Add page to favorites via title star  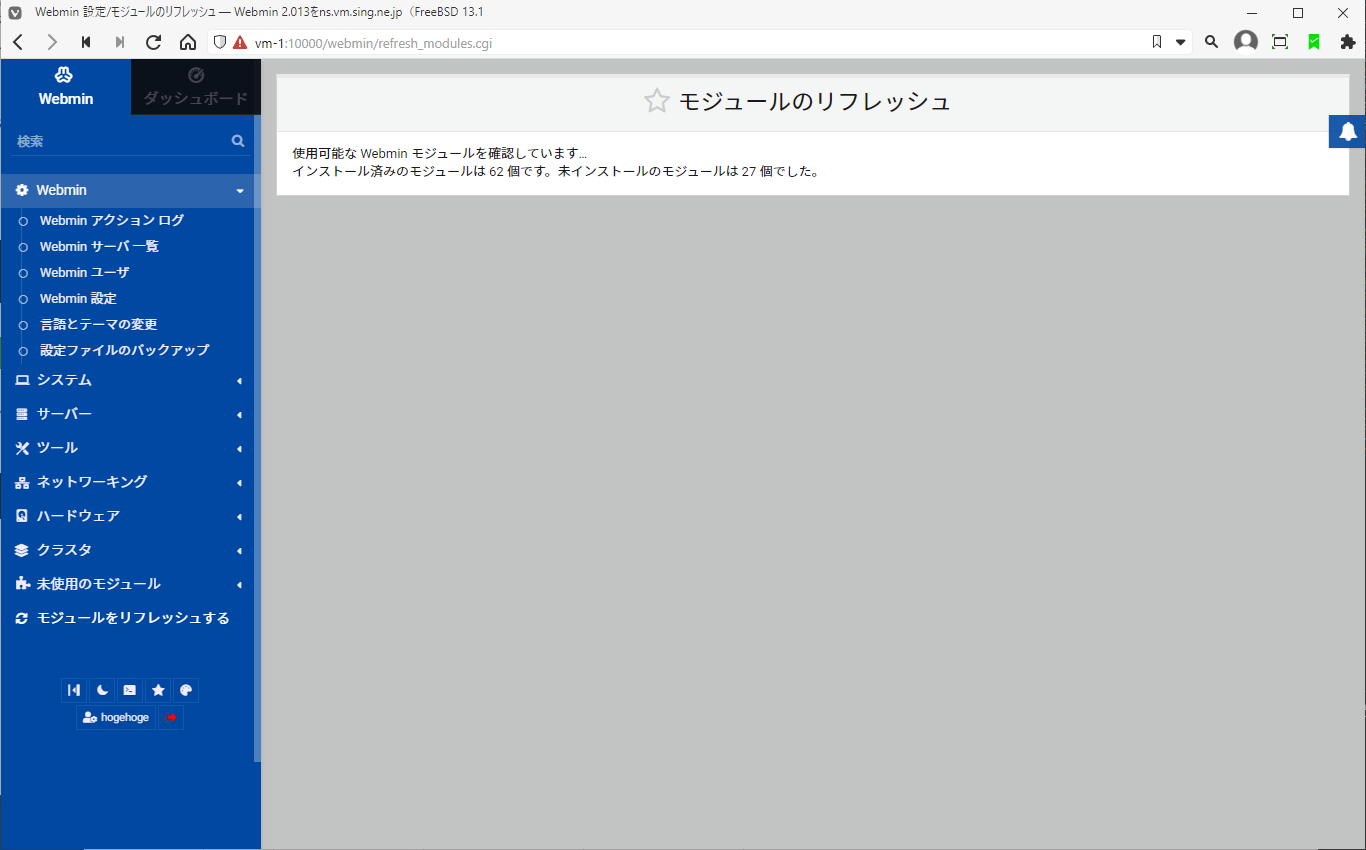click(656, 101)
